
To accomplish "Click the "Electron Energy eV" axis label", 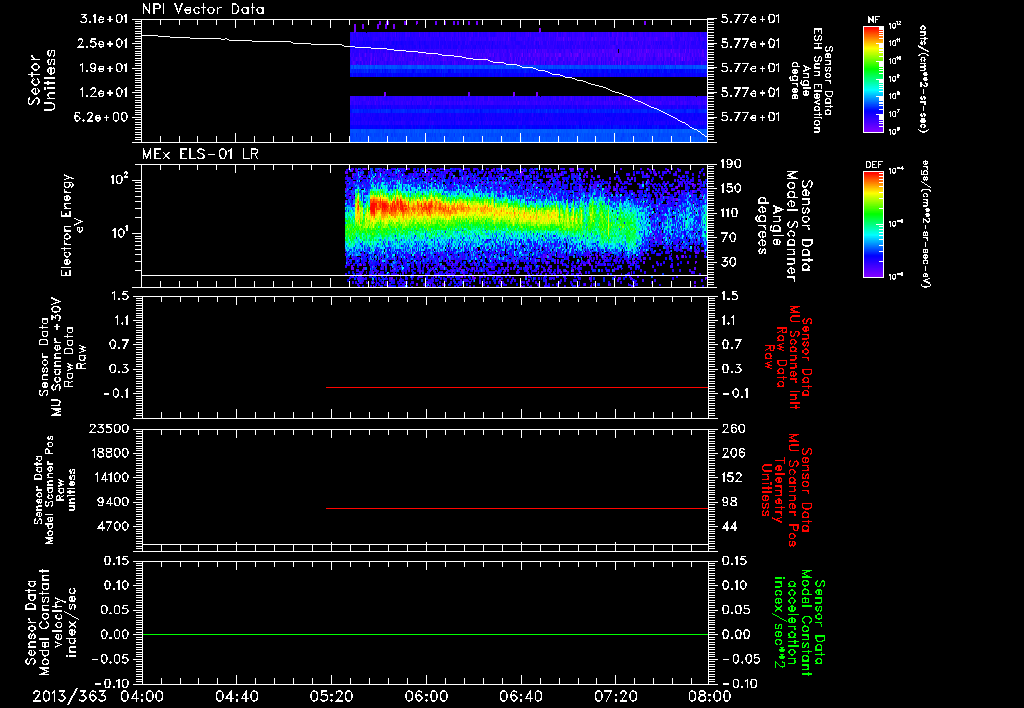I will tap(72, 225).
